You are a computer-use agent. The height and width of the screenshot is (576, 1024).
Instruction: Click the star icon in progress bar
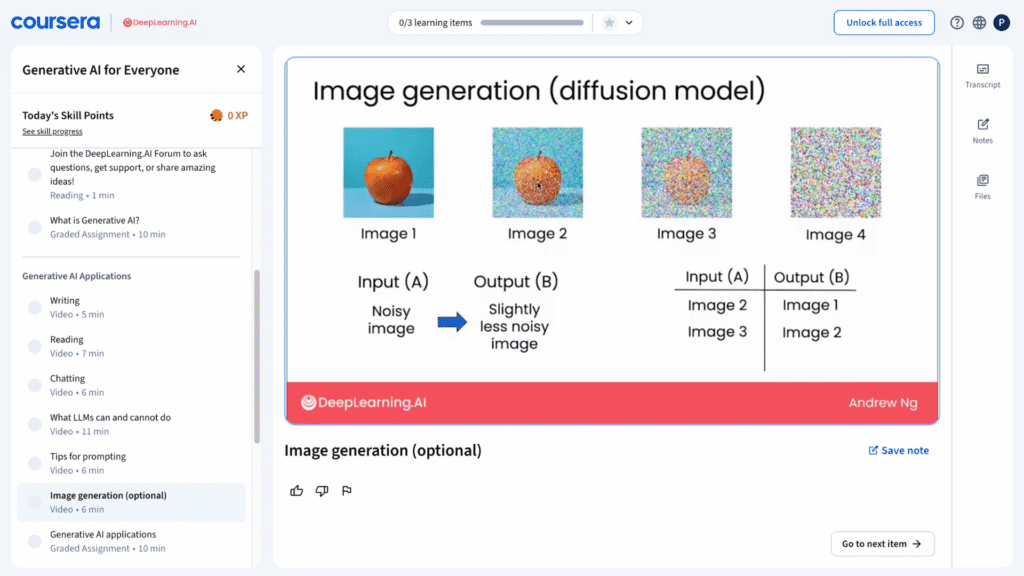[x=609, y=23]
